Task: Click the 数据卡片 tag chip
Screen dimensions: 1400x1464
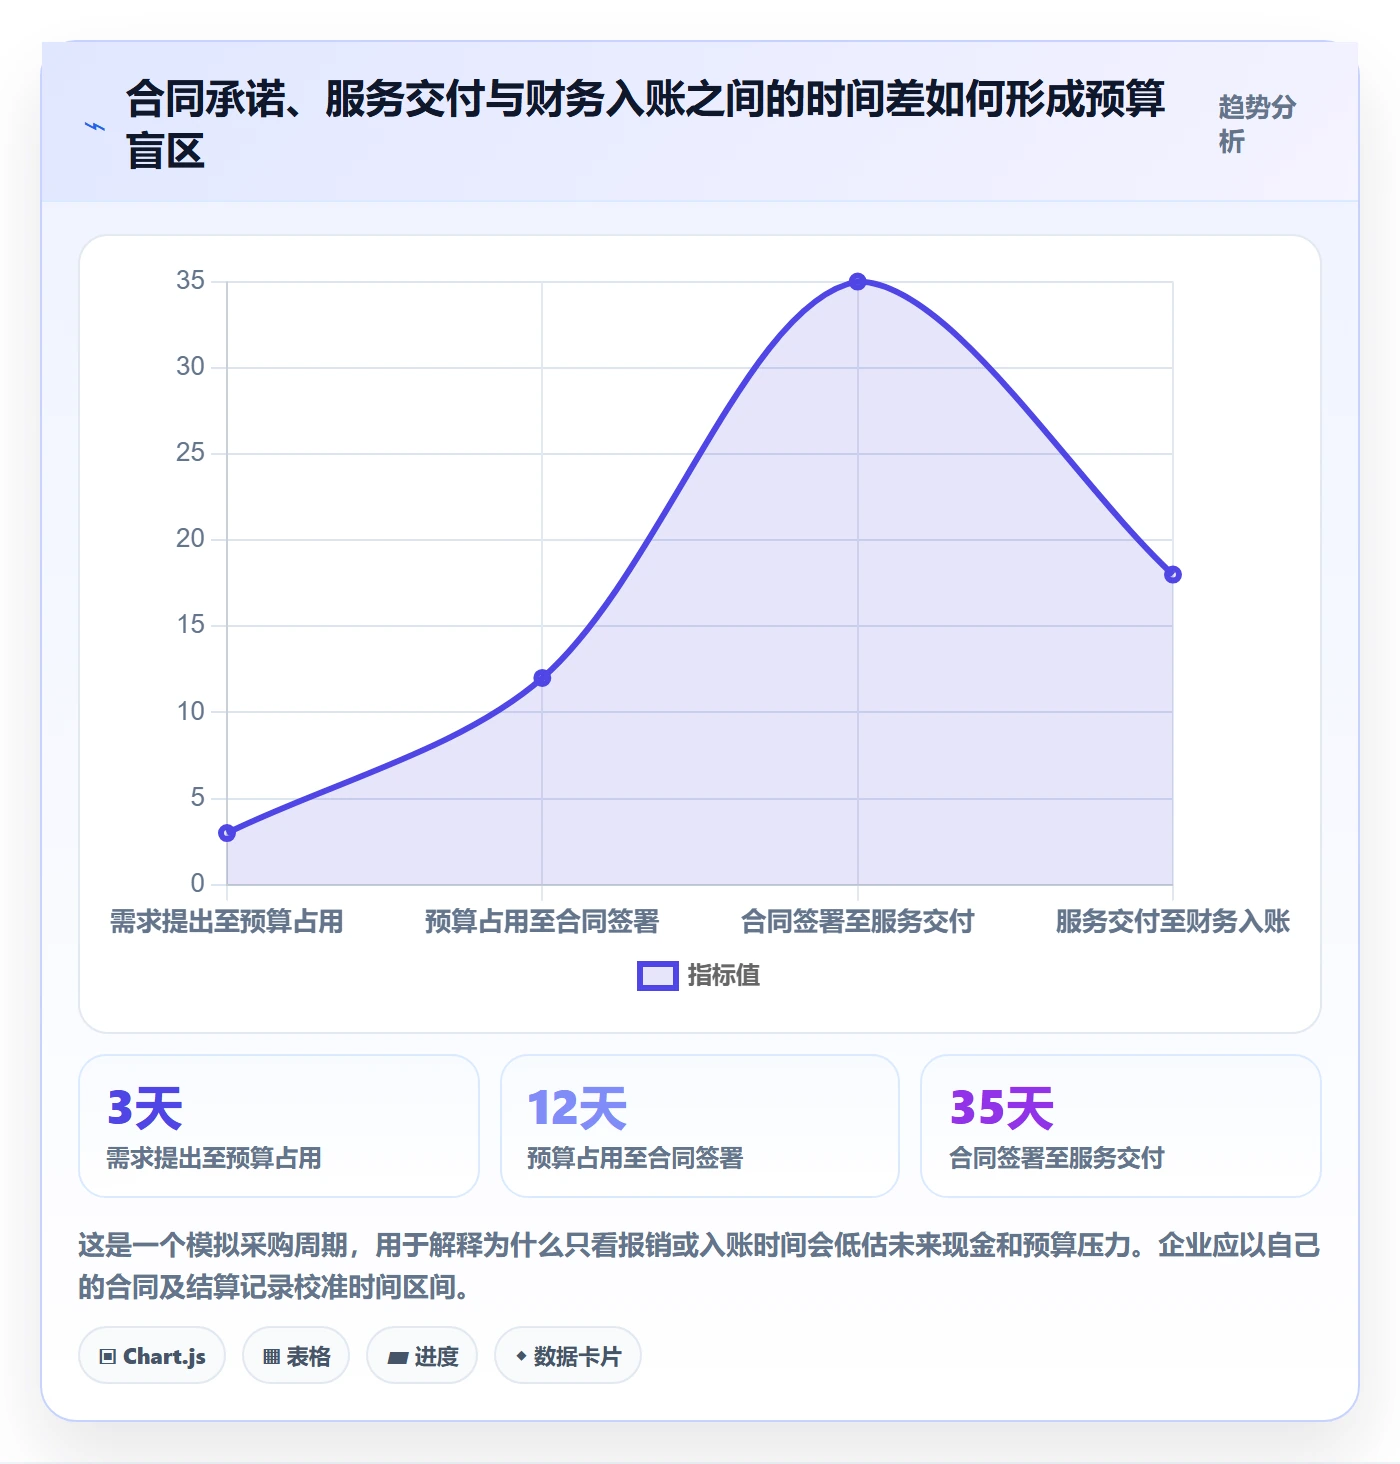Action: pos(568,1356)
